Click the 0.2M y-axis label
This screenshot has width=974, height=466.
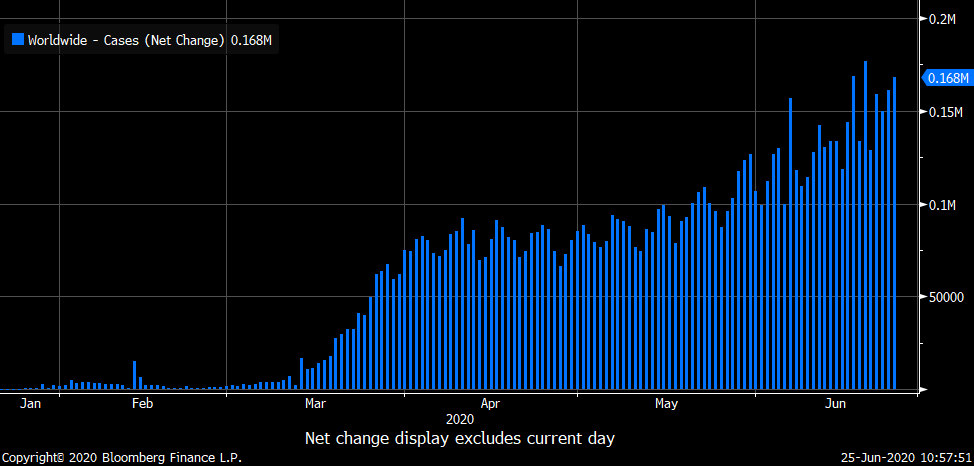point(944,19)
